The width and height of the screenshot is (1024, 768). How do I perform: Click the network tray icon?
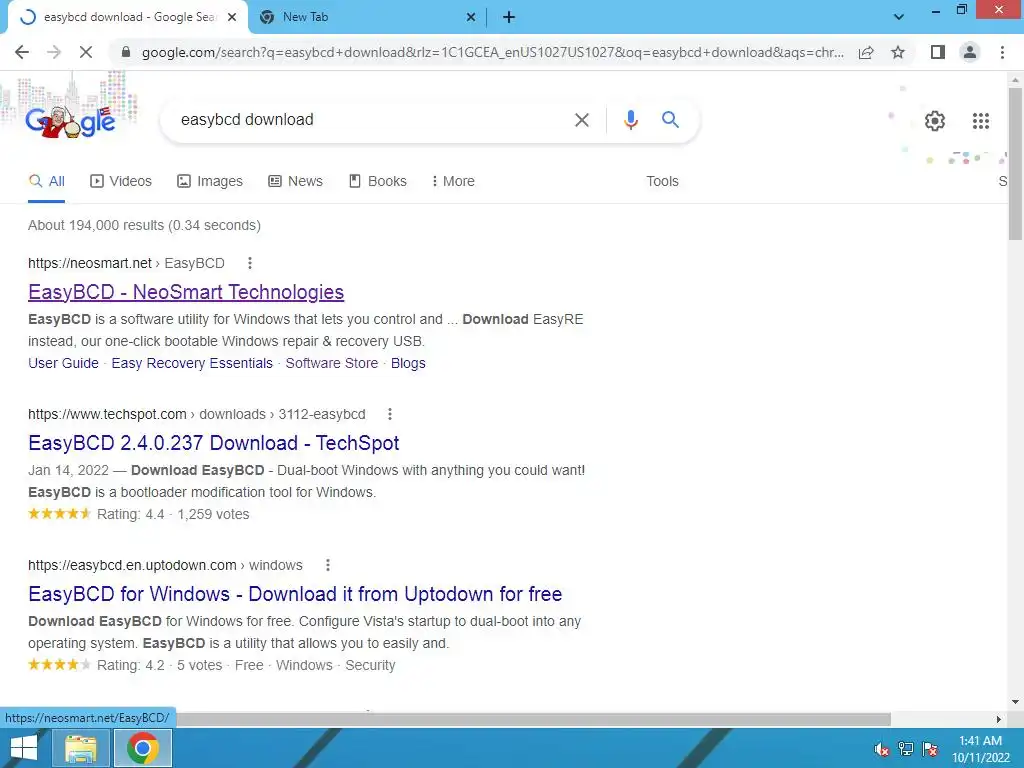pos(906,749)
